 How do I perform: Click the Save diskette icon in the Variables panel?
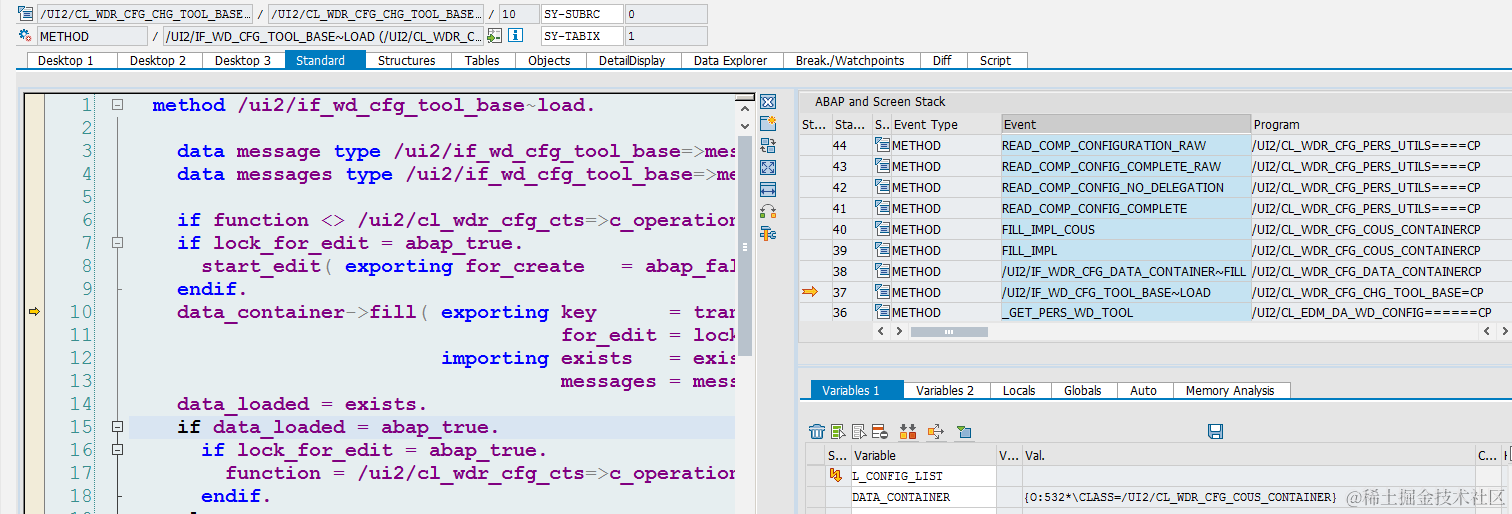click(1216, 432)
